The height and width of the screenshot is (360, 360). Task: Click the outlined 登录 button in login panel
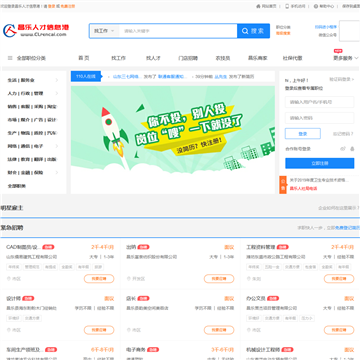(x=303, y=134)
